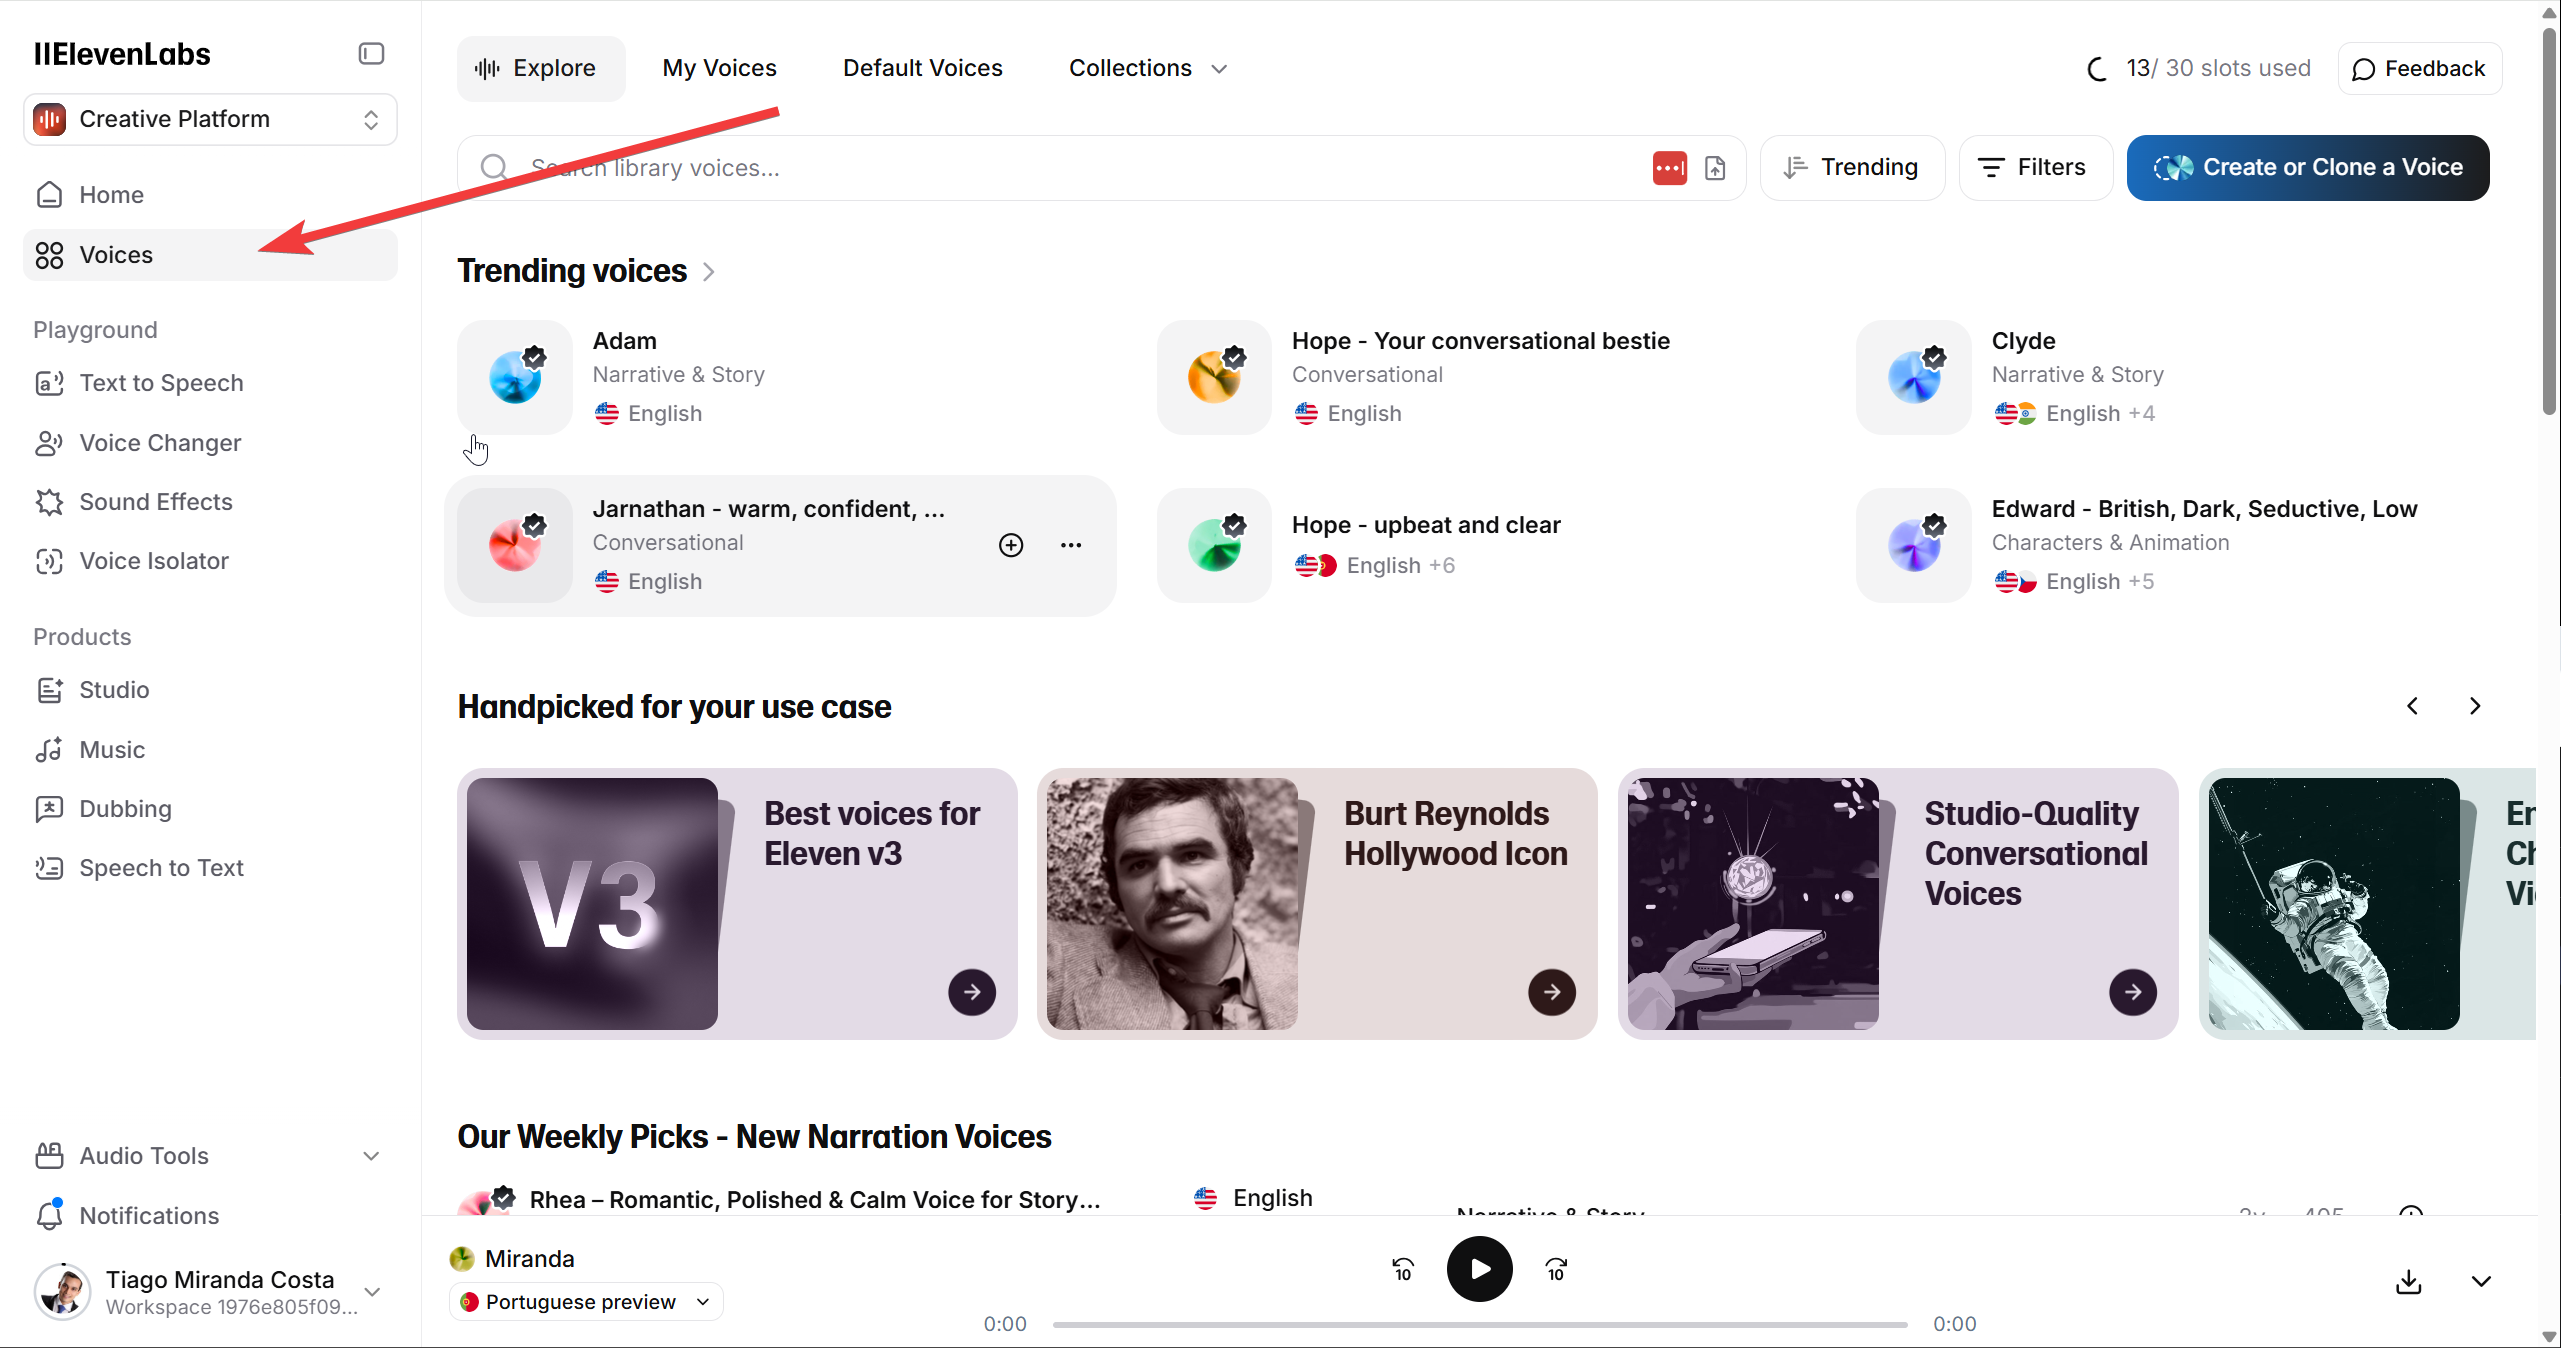The width and height of the screenshot is (2561, 1348).
Task: Switch to the Explore tab
Action: coord(541,68)
